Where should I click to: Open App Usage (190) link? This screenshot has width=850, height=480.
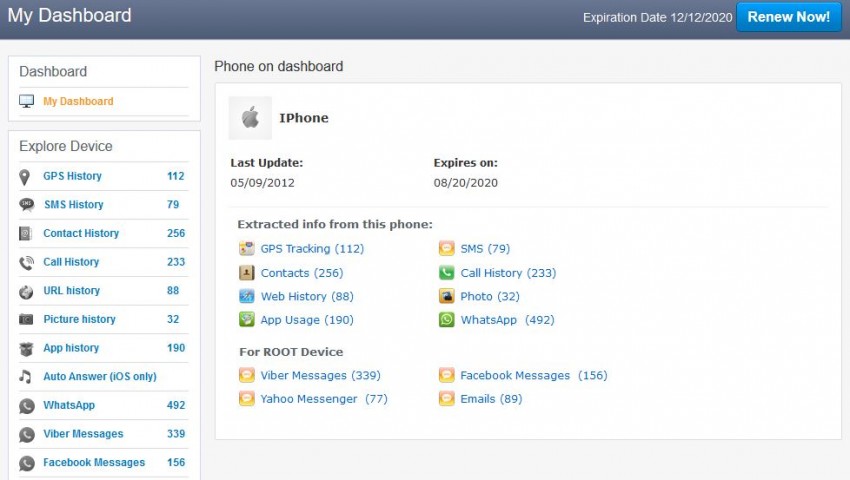307,320
